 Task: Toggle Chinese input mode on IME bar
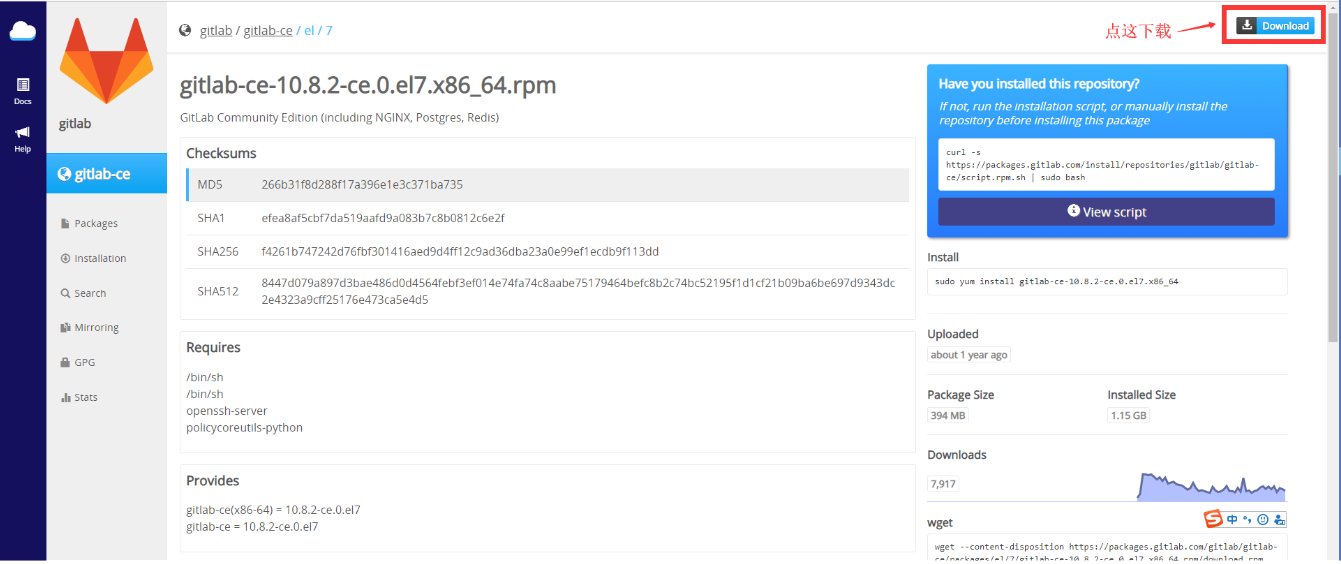[1232, 519]
